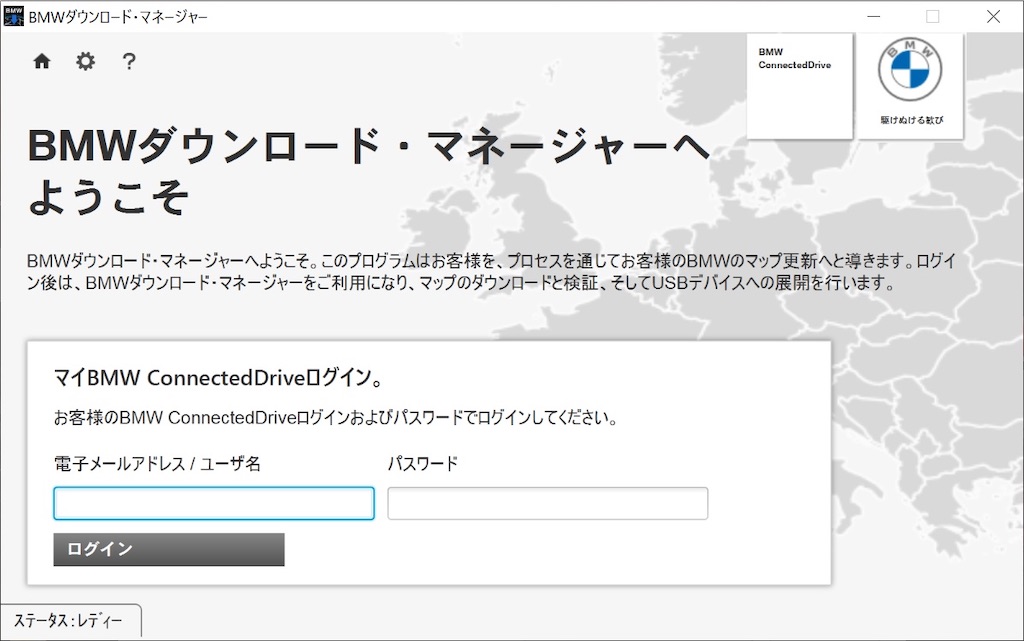Select the home navigation icon

coord(41,61)
